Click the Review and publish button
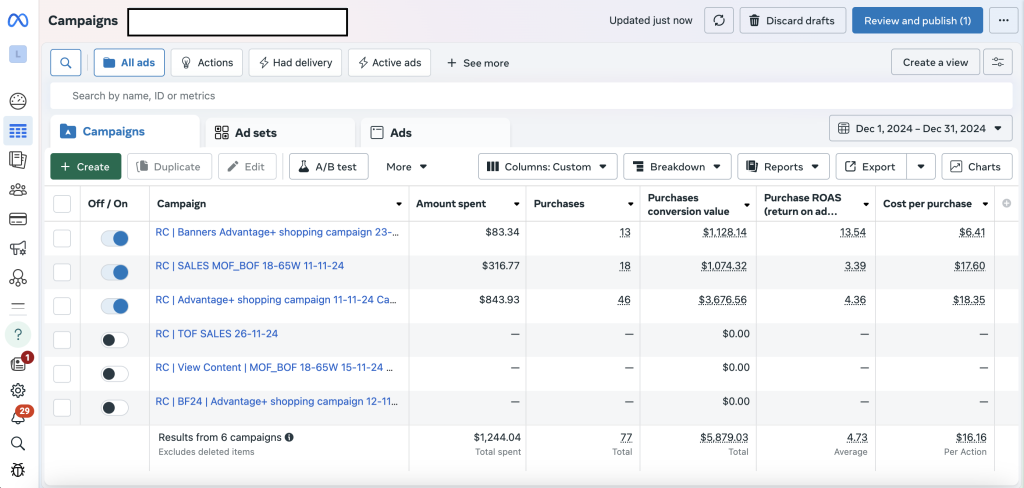This screenshot has width=1024, height=488. click(x=916, y=20)
